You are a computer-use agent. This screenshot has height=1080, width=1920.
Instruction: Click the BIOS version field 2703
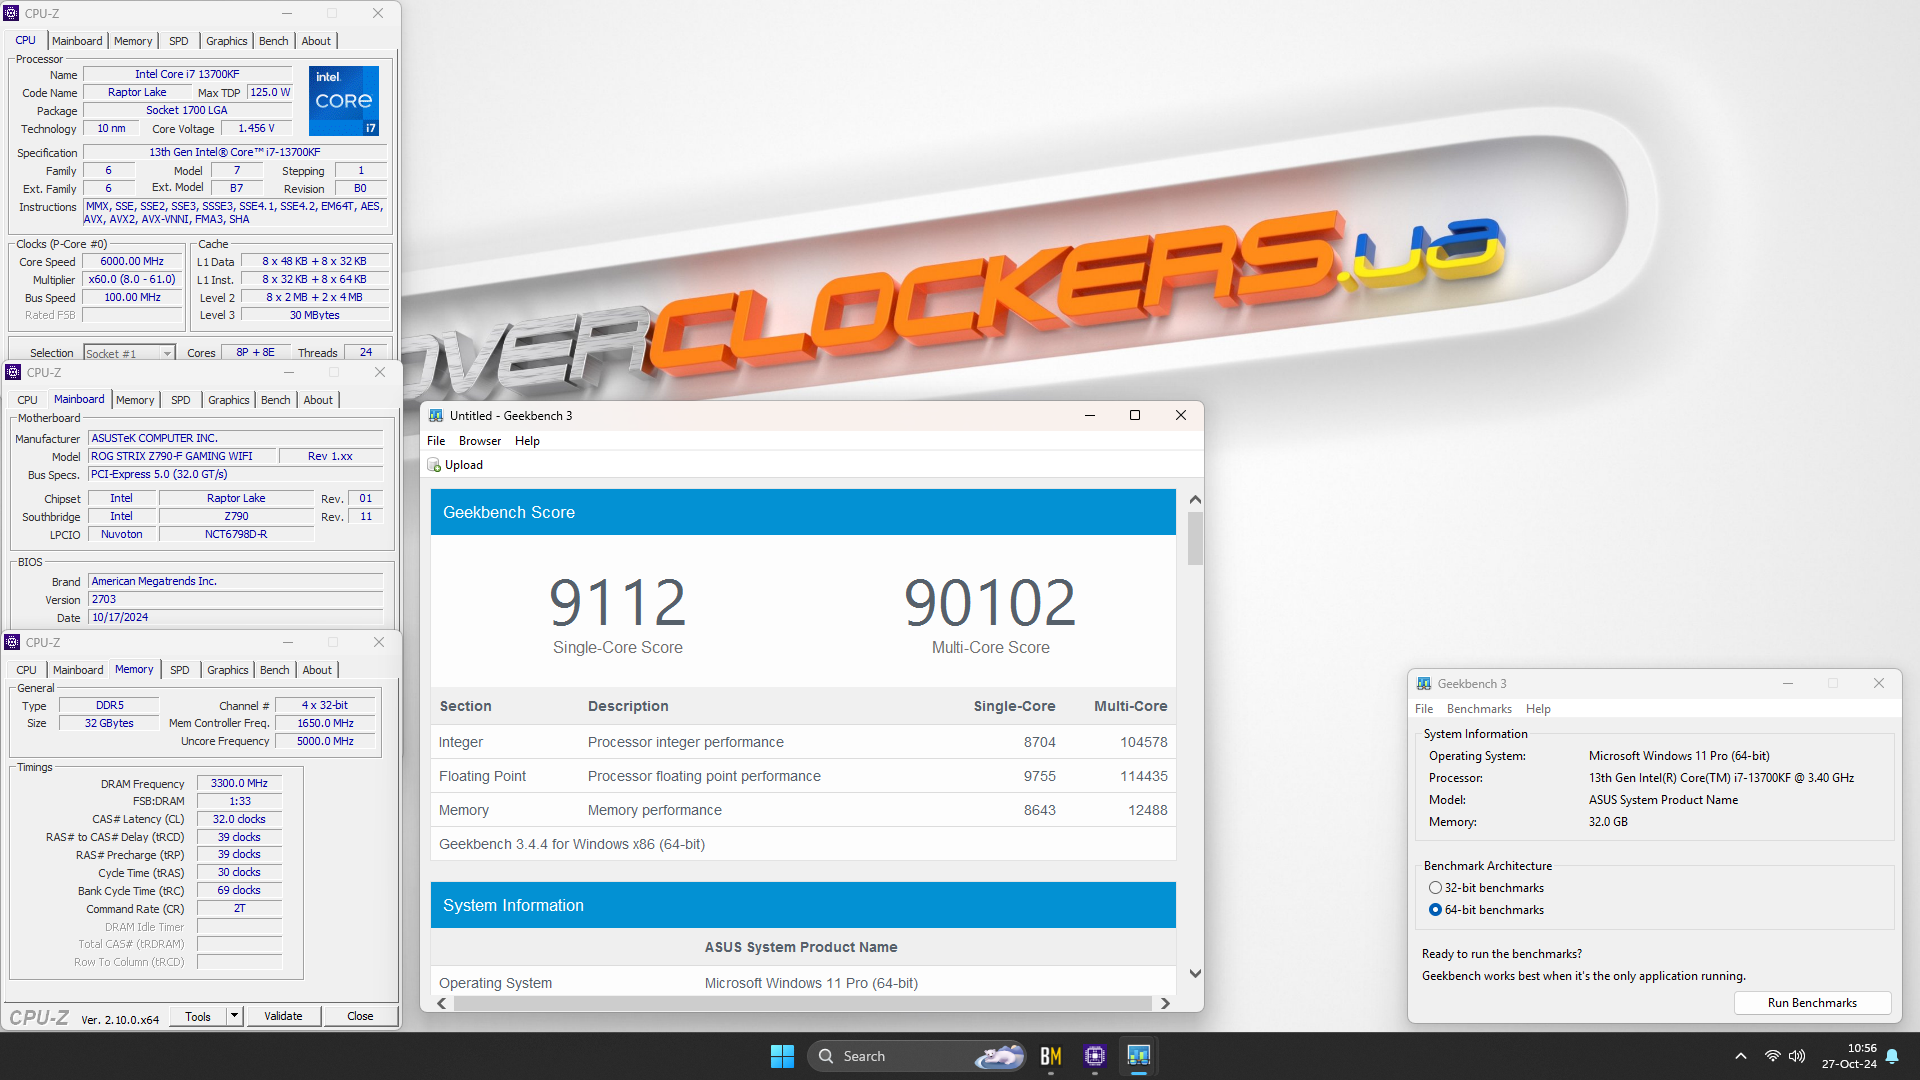[x=235, y=599]
